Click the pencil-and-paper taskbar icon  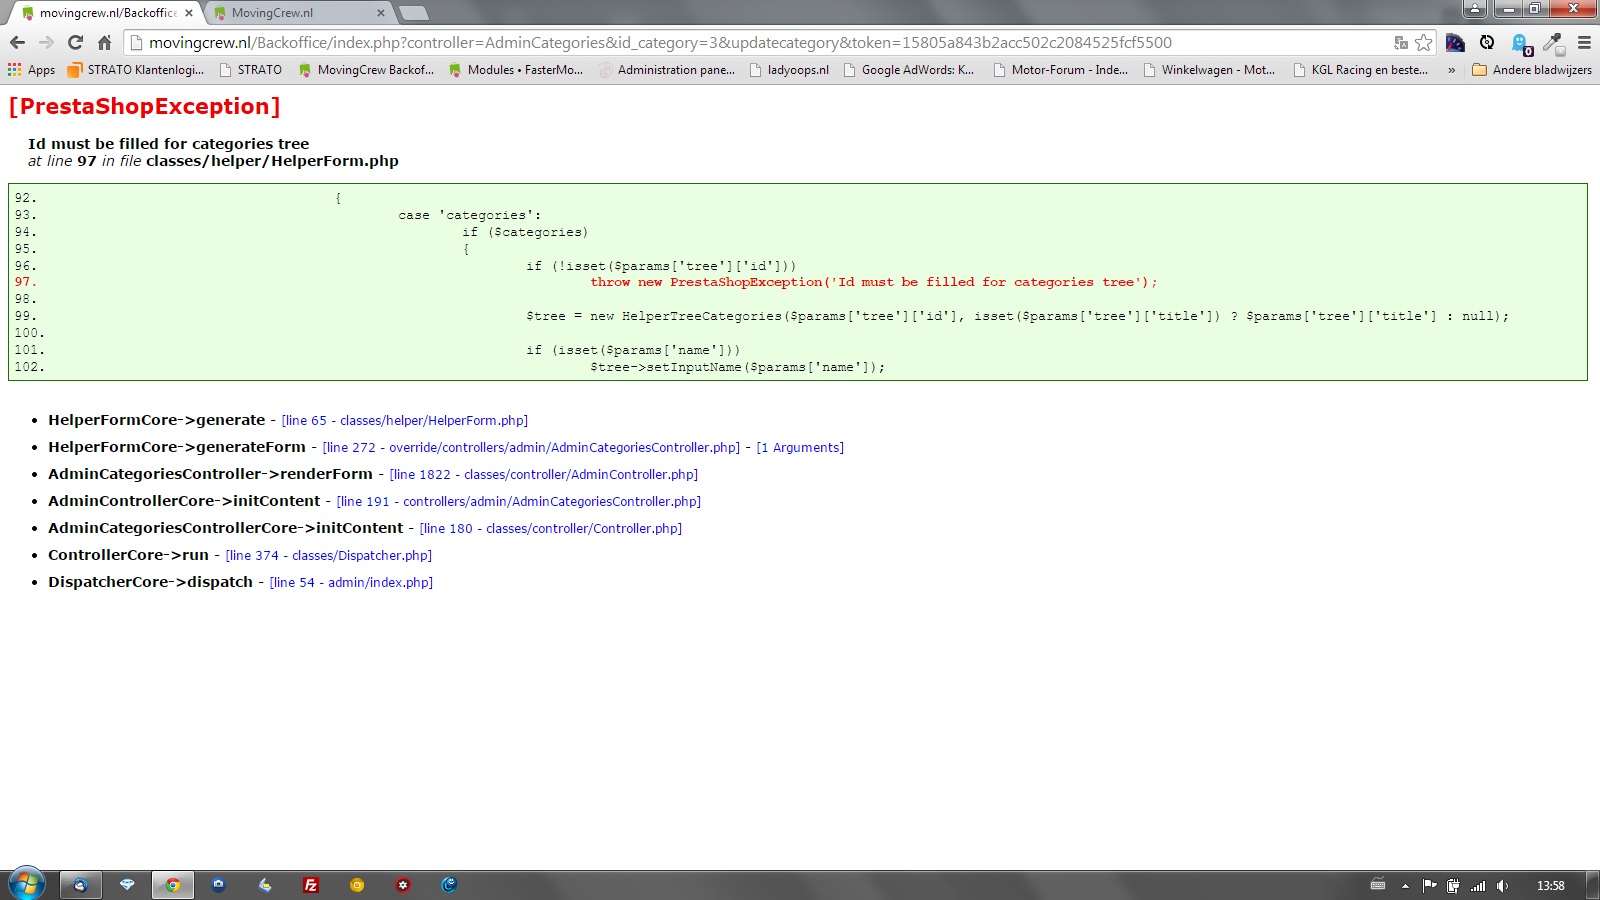[x=265, y=885]
